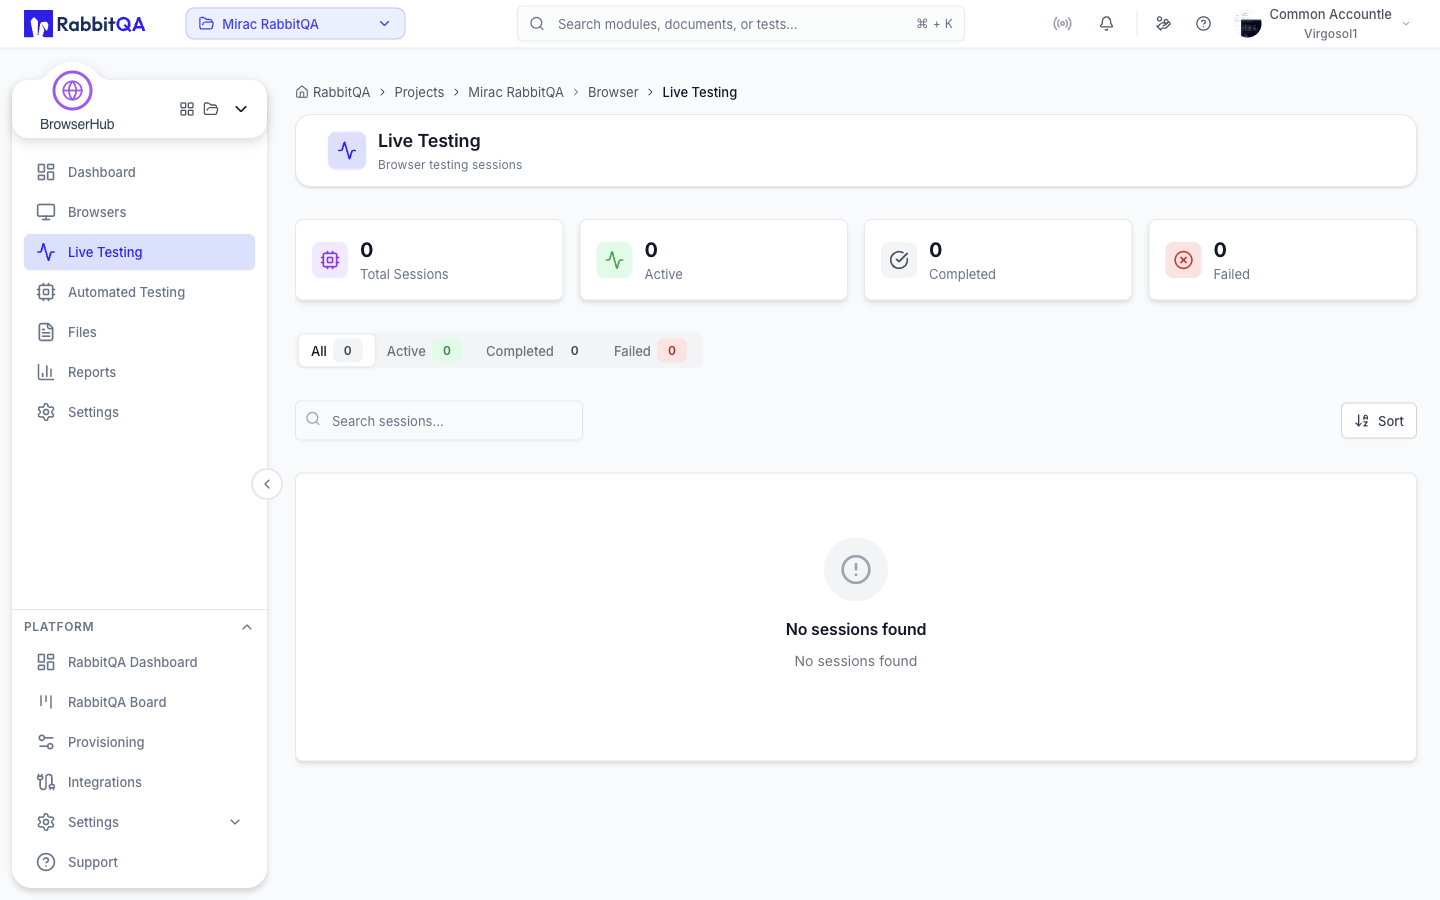Viewport: 1440px width, 900px height.
Task: Click the Automated Testing chip icon
Action: click(46, 292)
